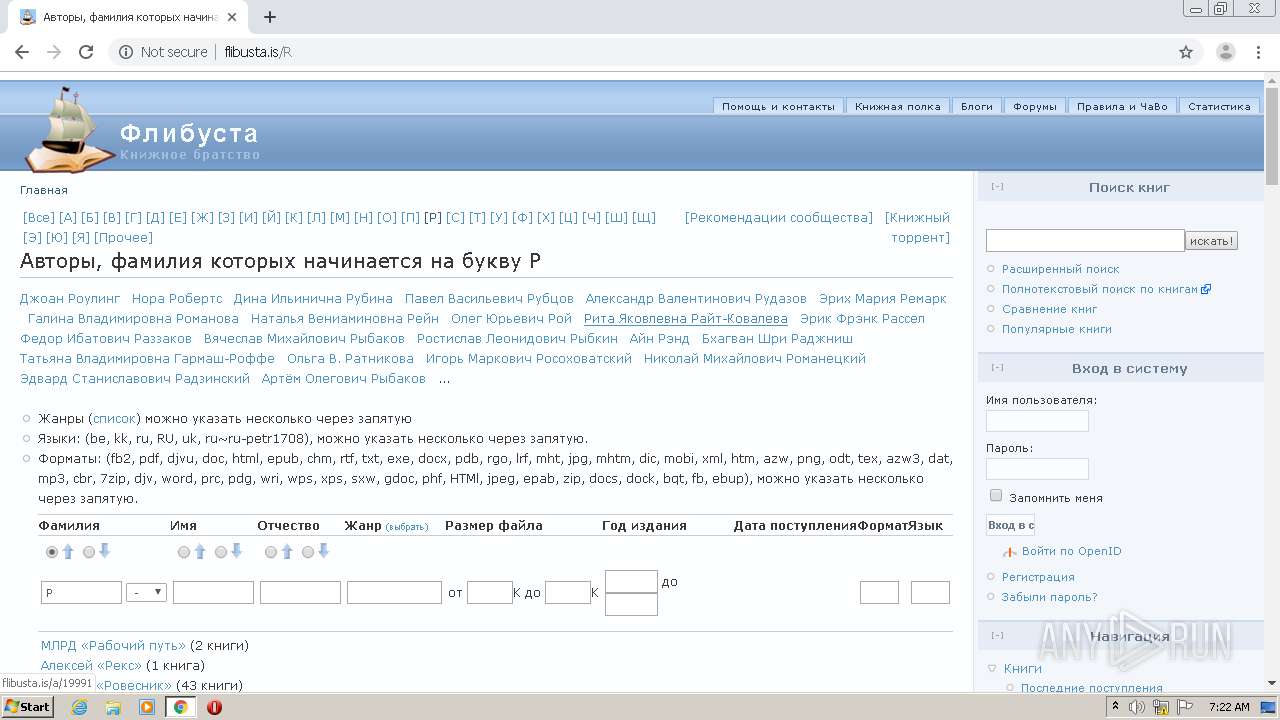Open the Chrome profile avatar
1280x720 pixels.
[1225, 52]
